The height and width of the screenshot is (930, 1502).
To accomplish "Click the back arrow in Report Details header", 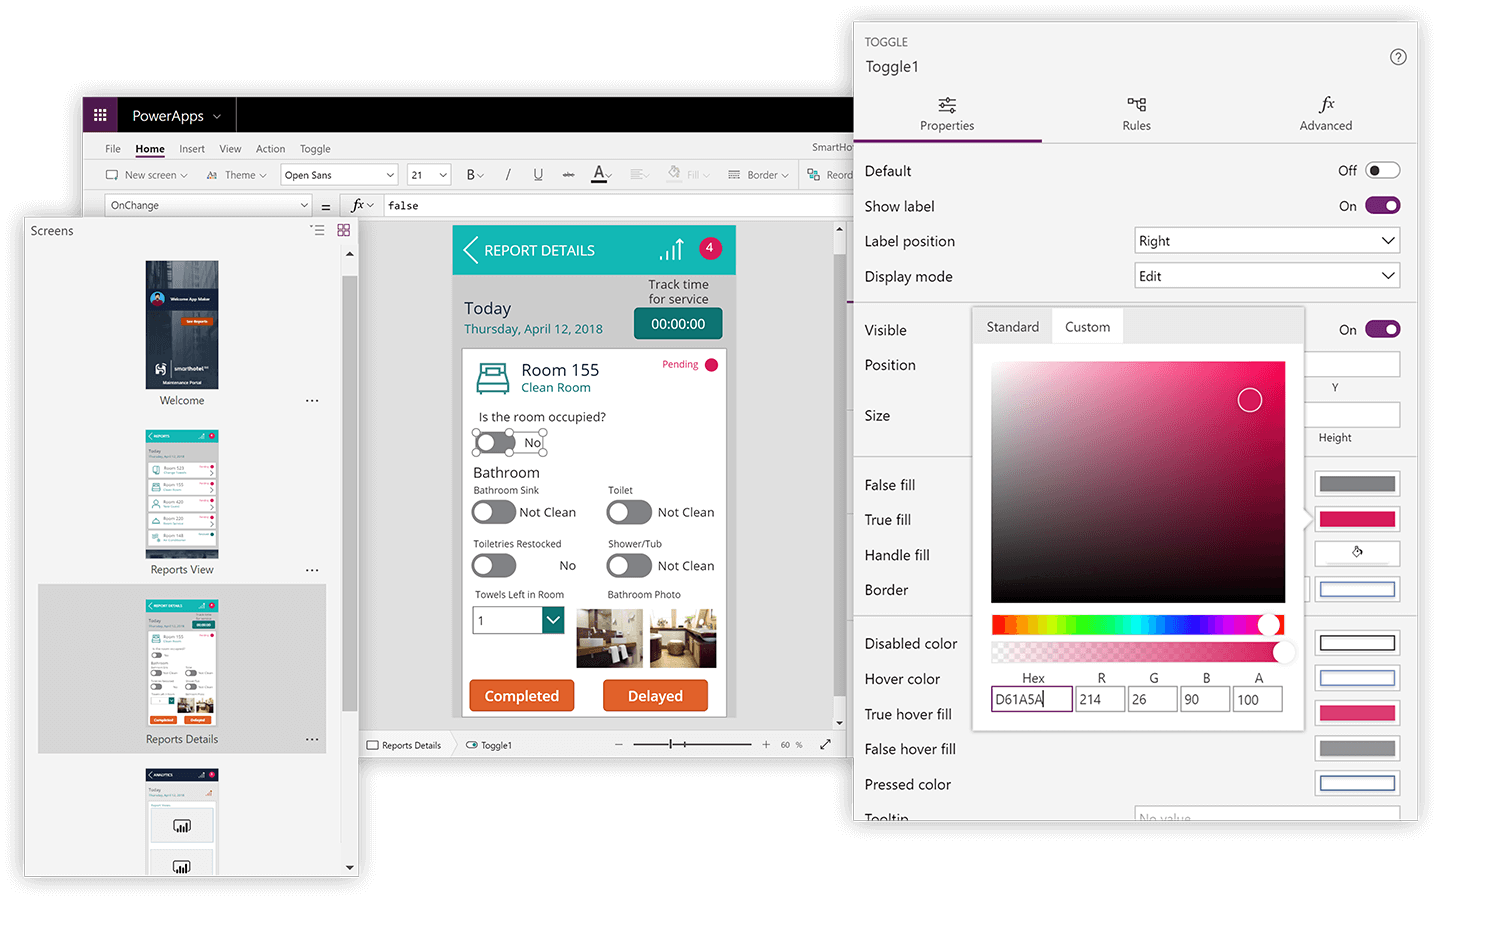I will click(x=470, y=250).
